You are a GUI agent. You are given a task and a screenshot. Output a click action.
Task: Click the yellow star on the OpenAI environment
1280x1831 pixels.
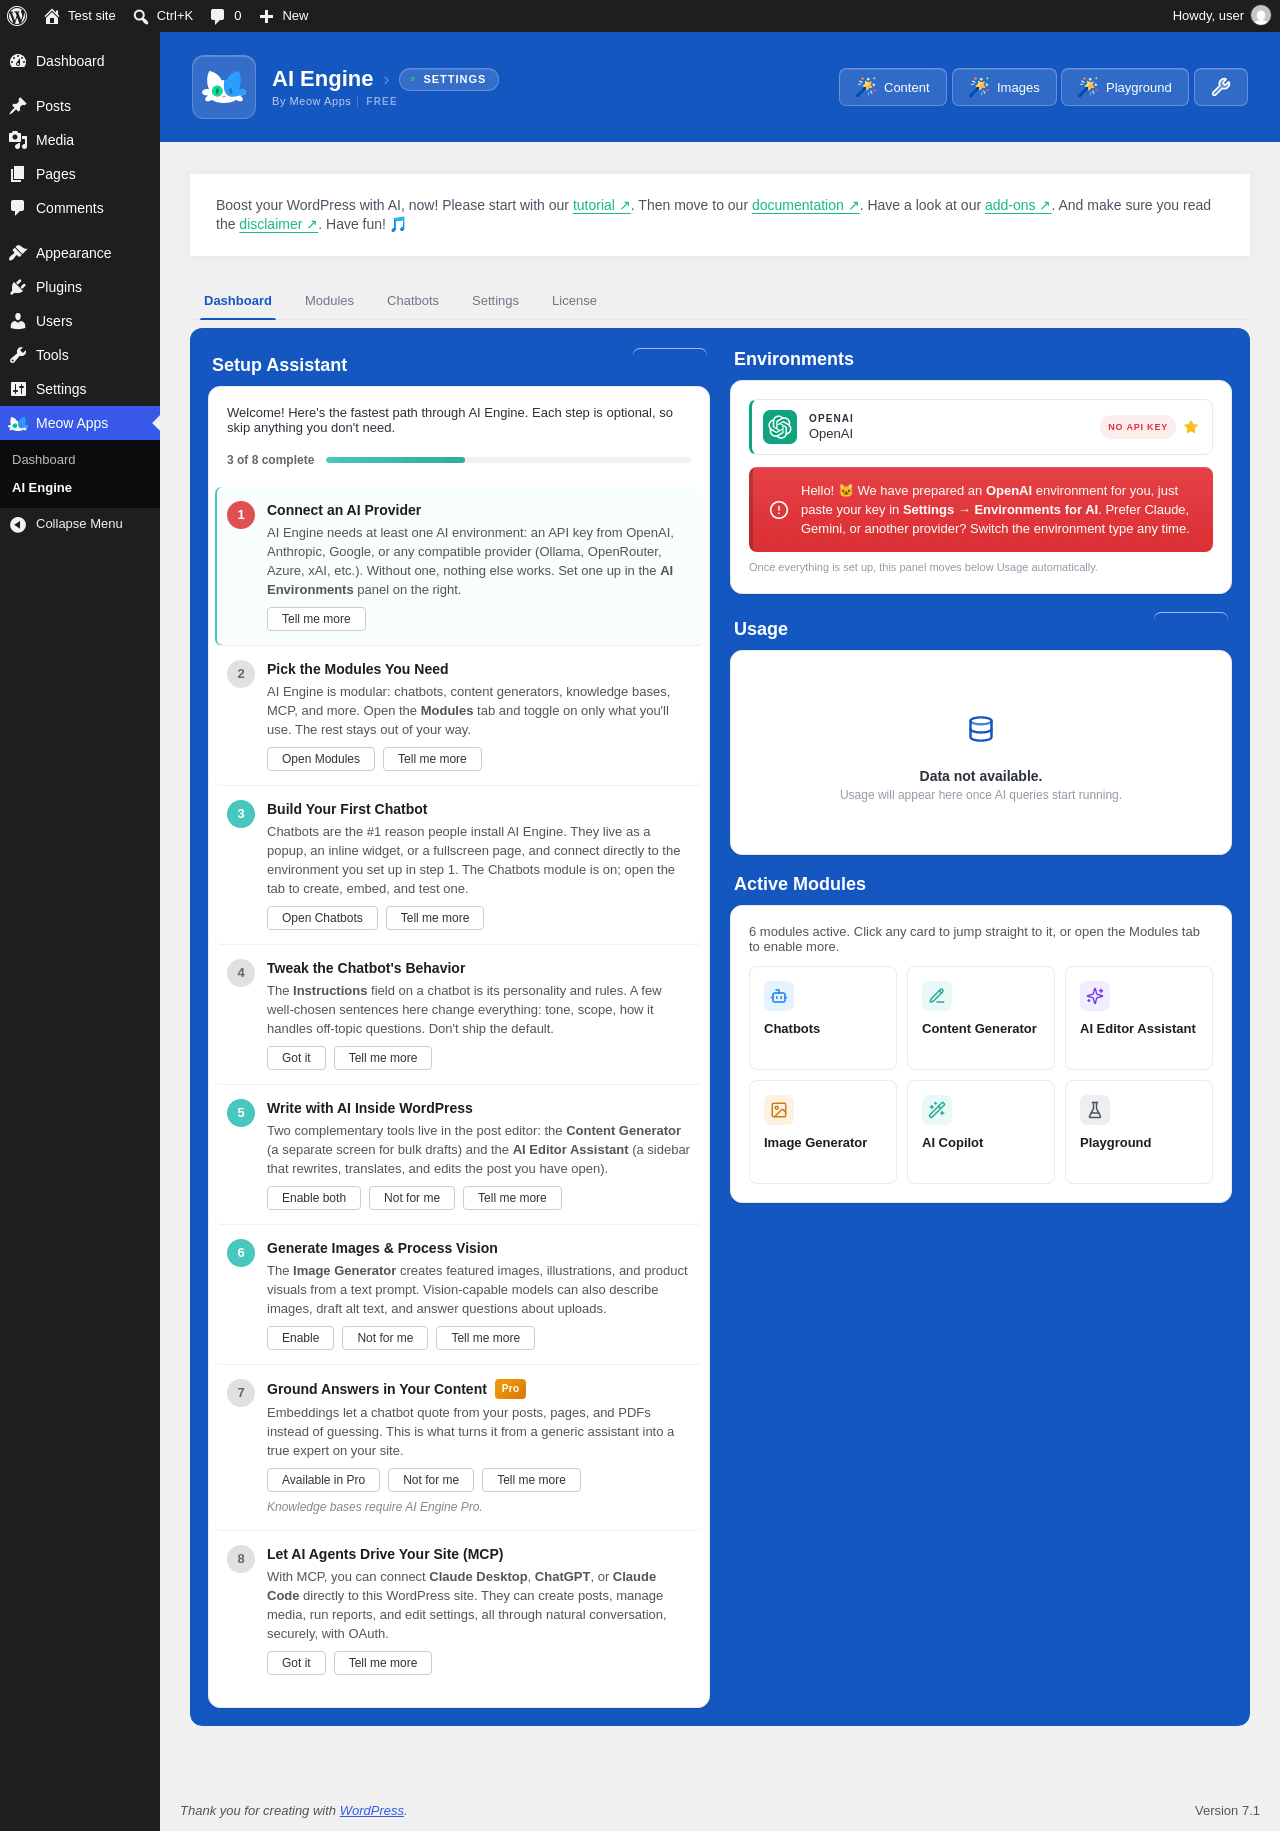coord(1191,427)
